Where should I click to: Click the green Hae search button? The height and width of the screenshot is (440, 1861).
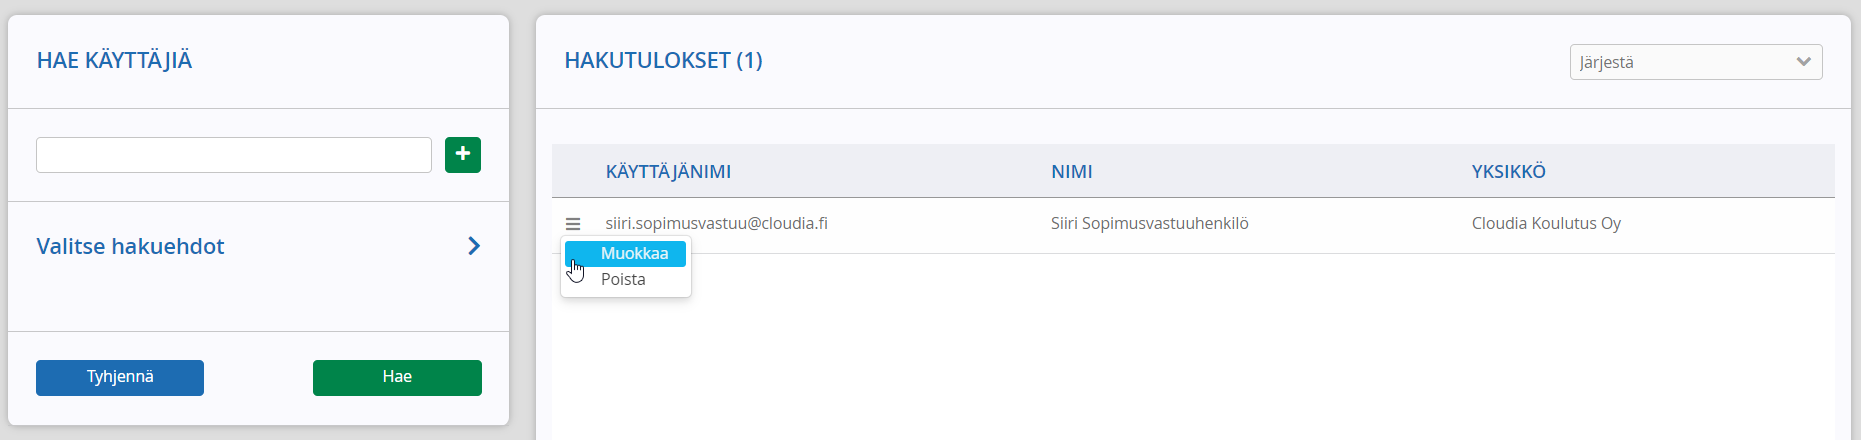point(397,378)
